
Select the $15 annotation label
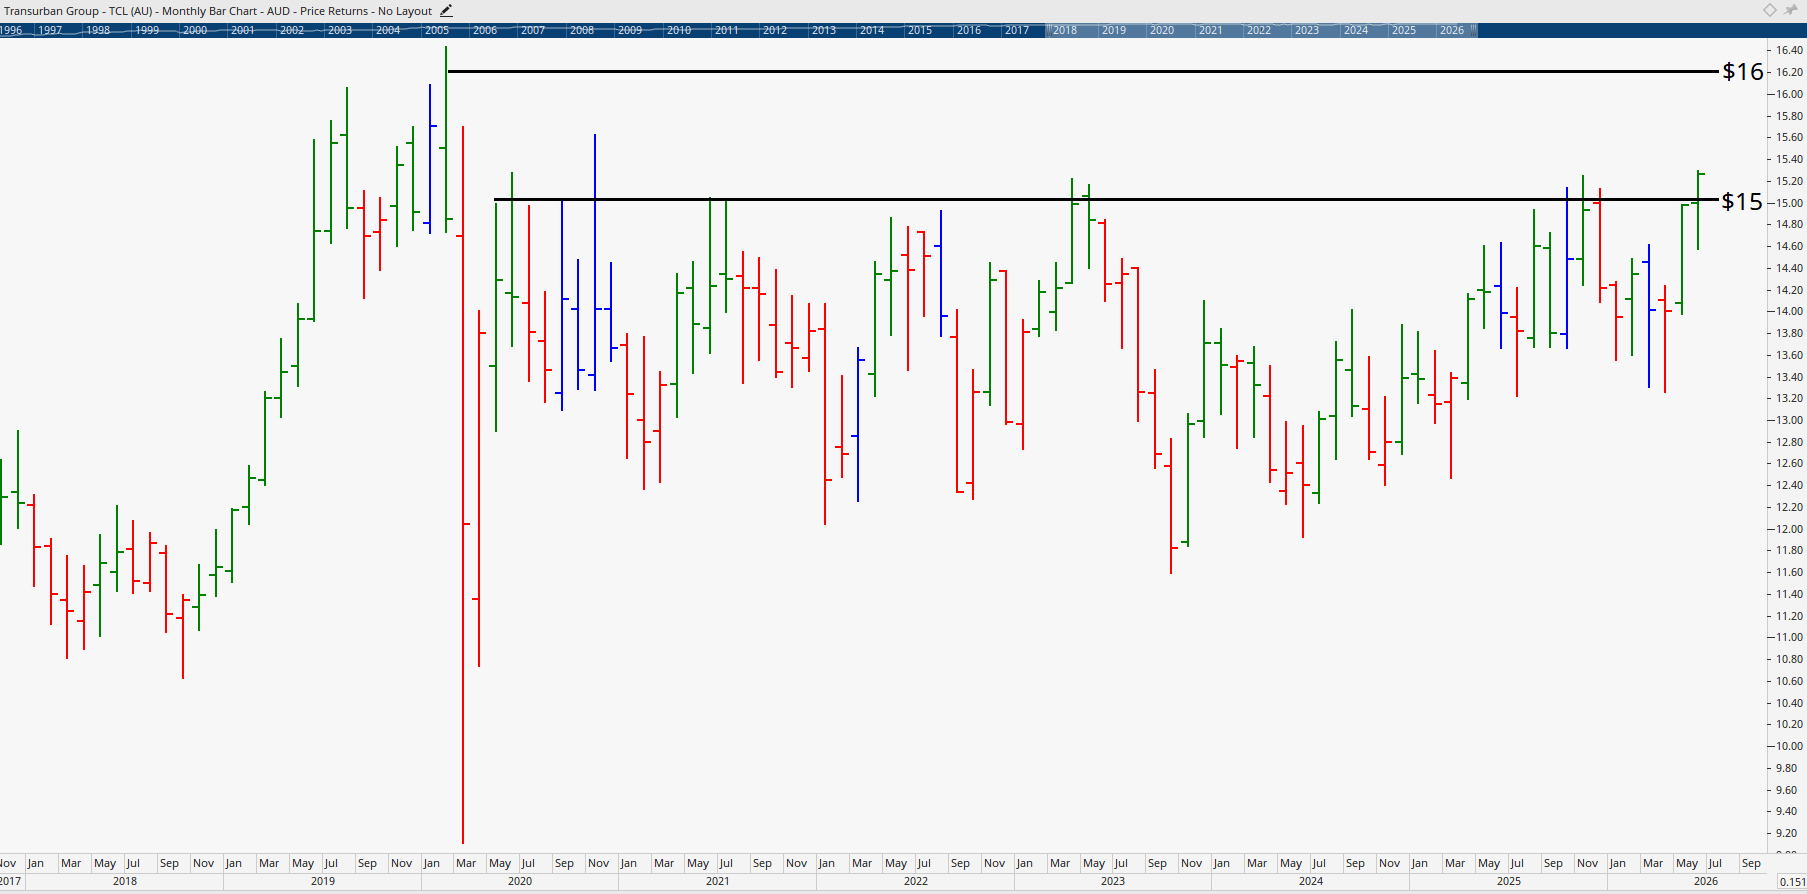(x=1742, y=201)
